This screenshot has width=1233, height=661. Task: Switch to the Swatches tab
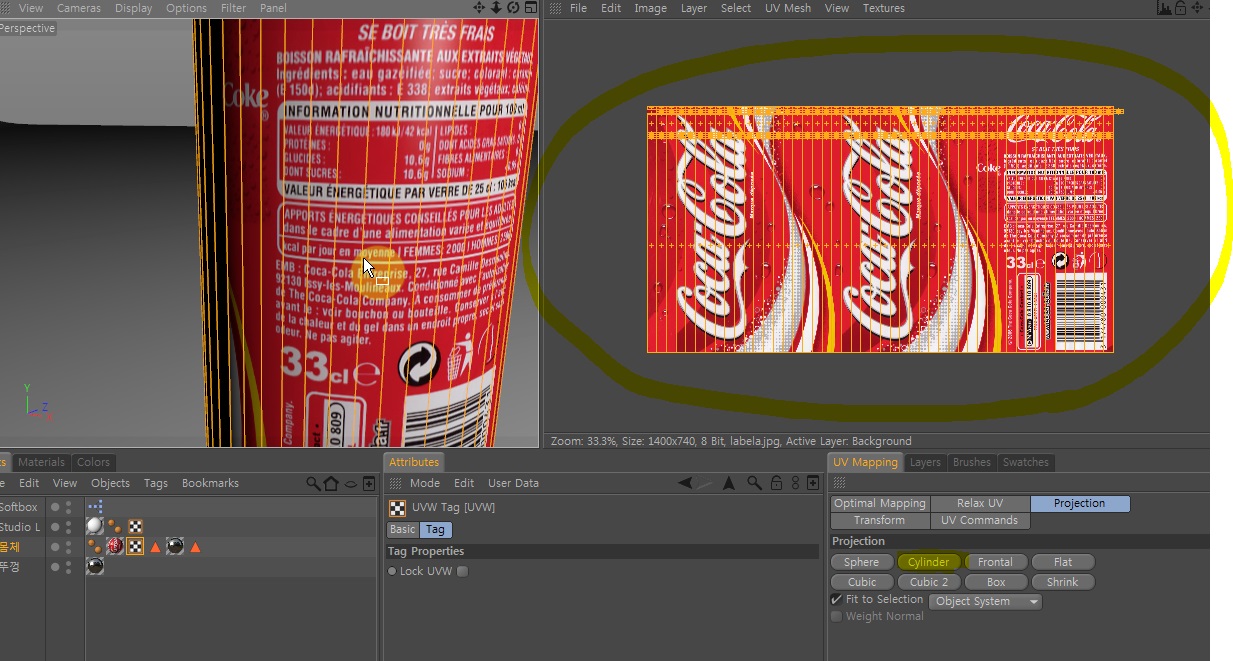1026,462
